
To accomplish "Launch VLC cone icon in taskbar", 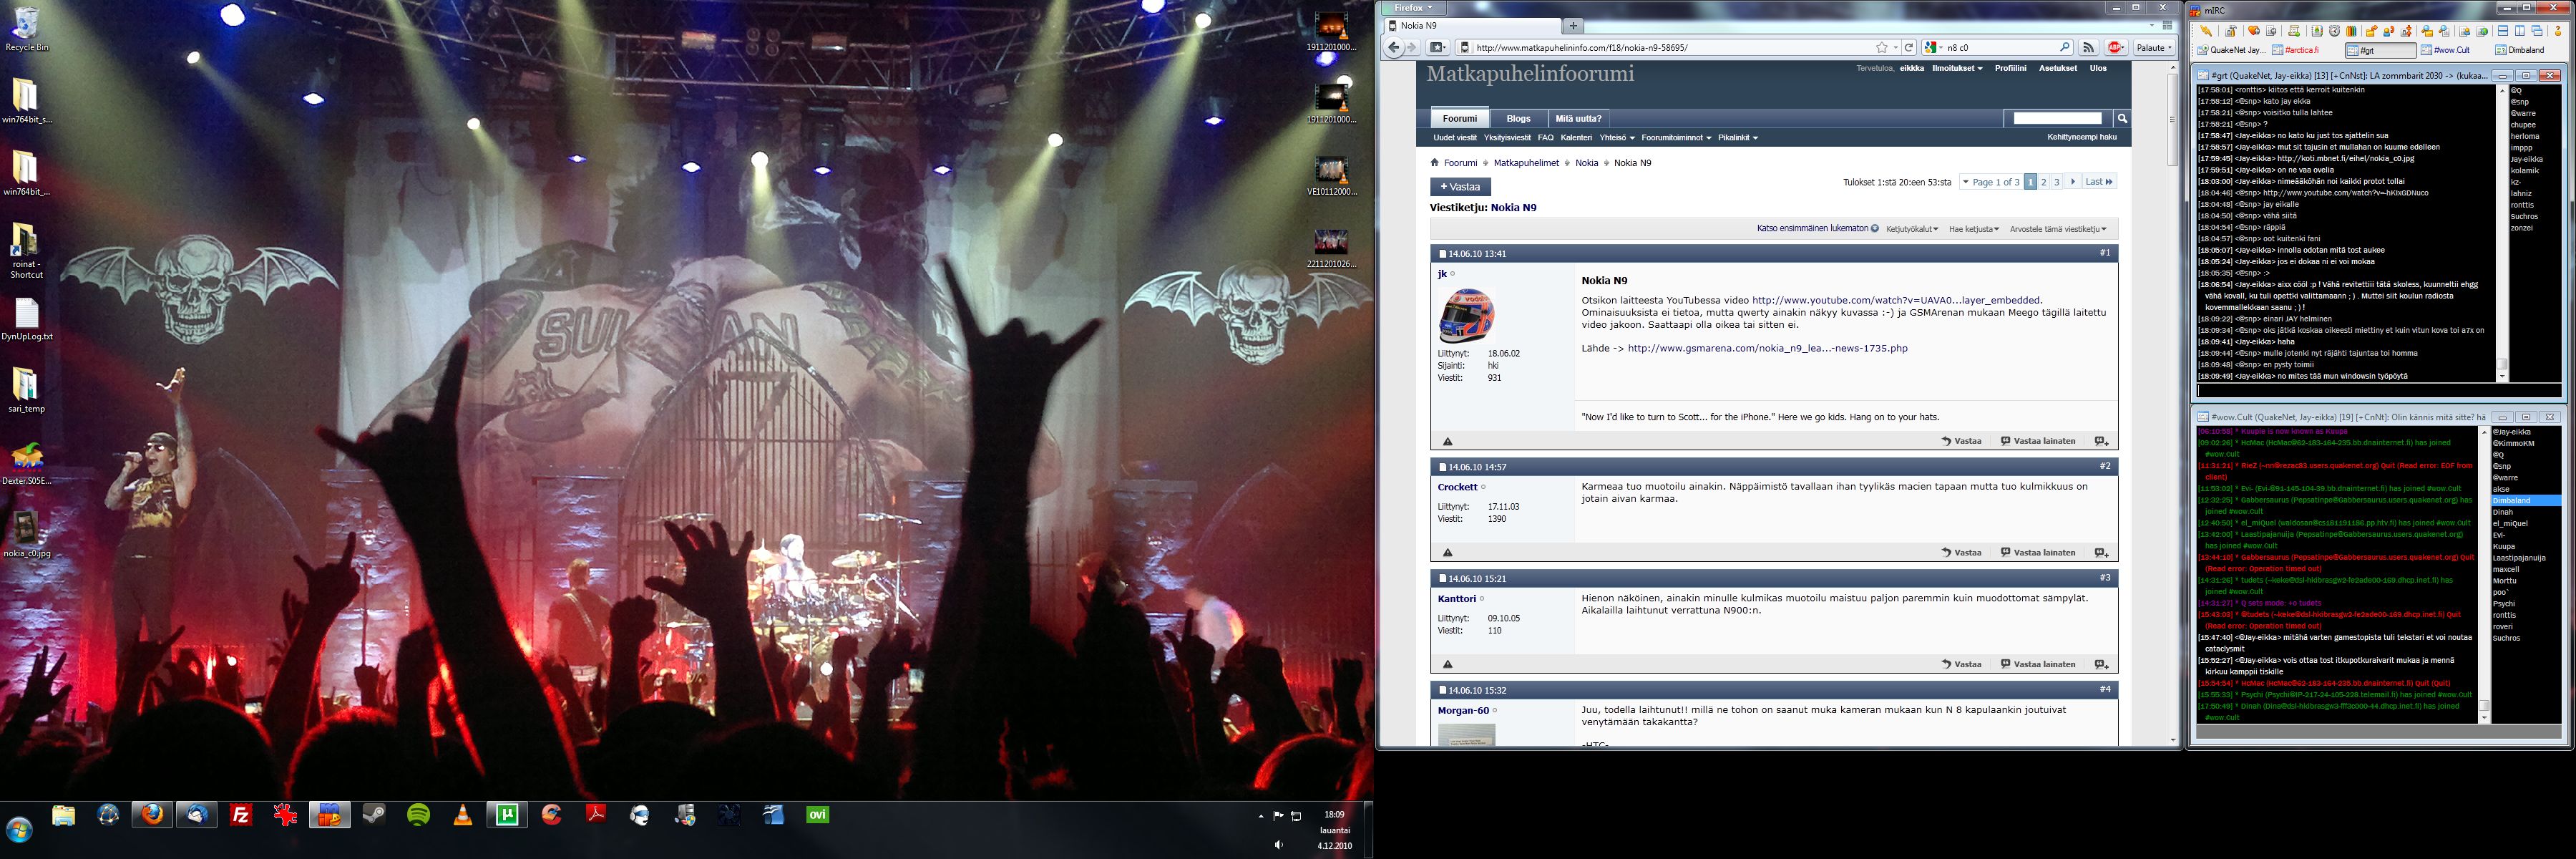I will click(x=463, y=815).
